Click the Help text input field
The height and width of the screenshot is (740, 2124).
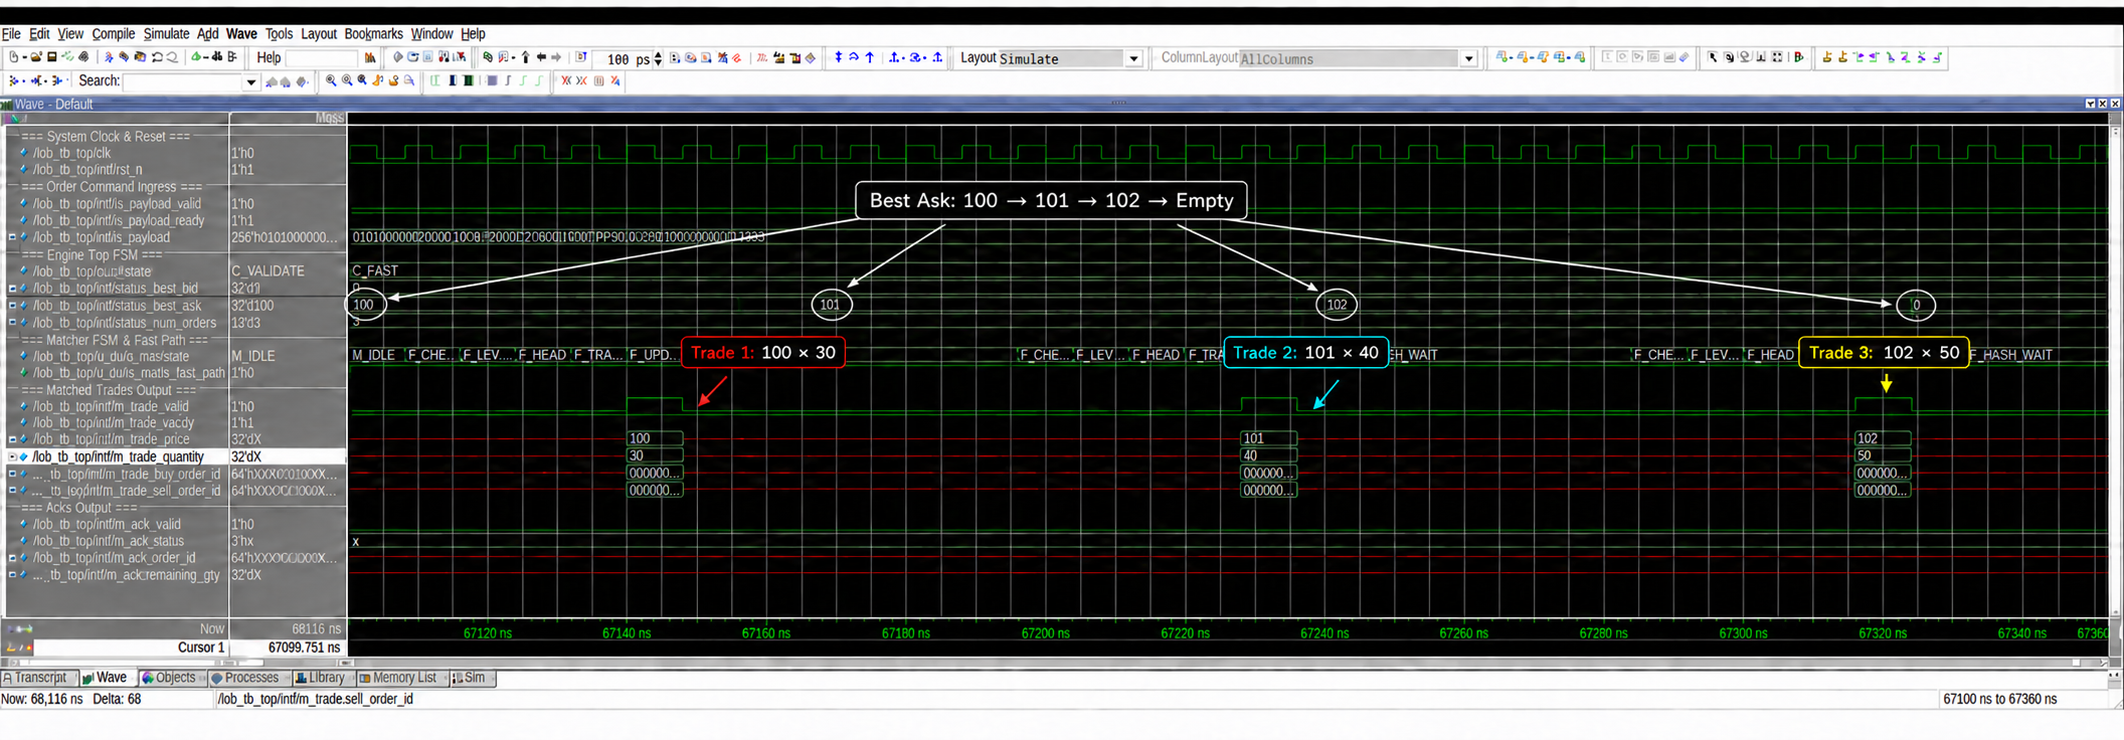[321, 58]
